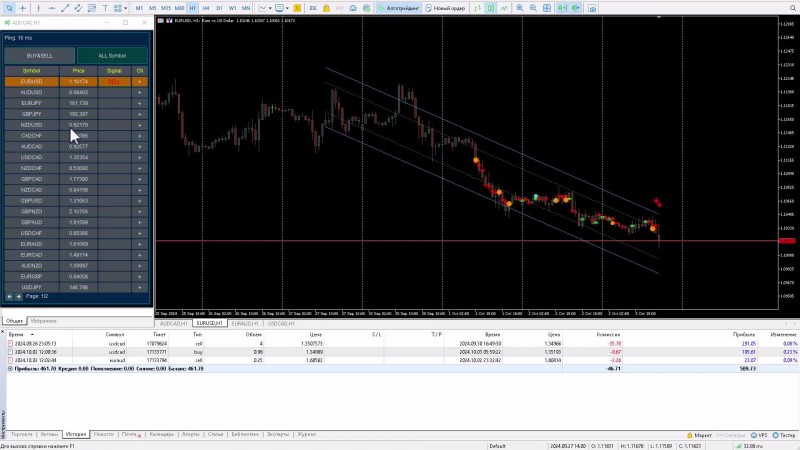Activate the crosshair tool
Viewport: 800px width, 450px height.
[23, 8]
